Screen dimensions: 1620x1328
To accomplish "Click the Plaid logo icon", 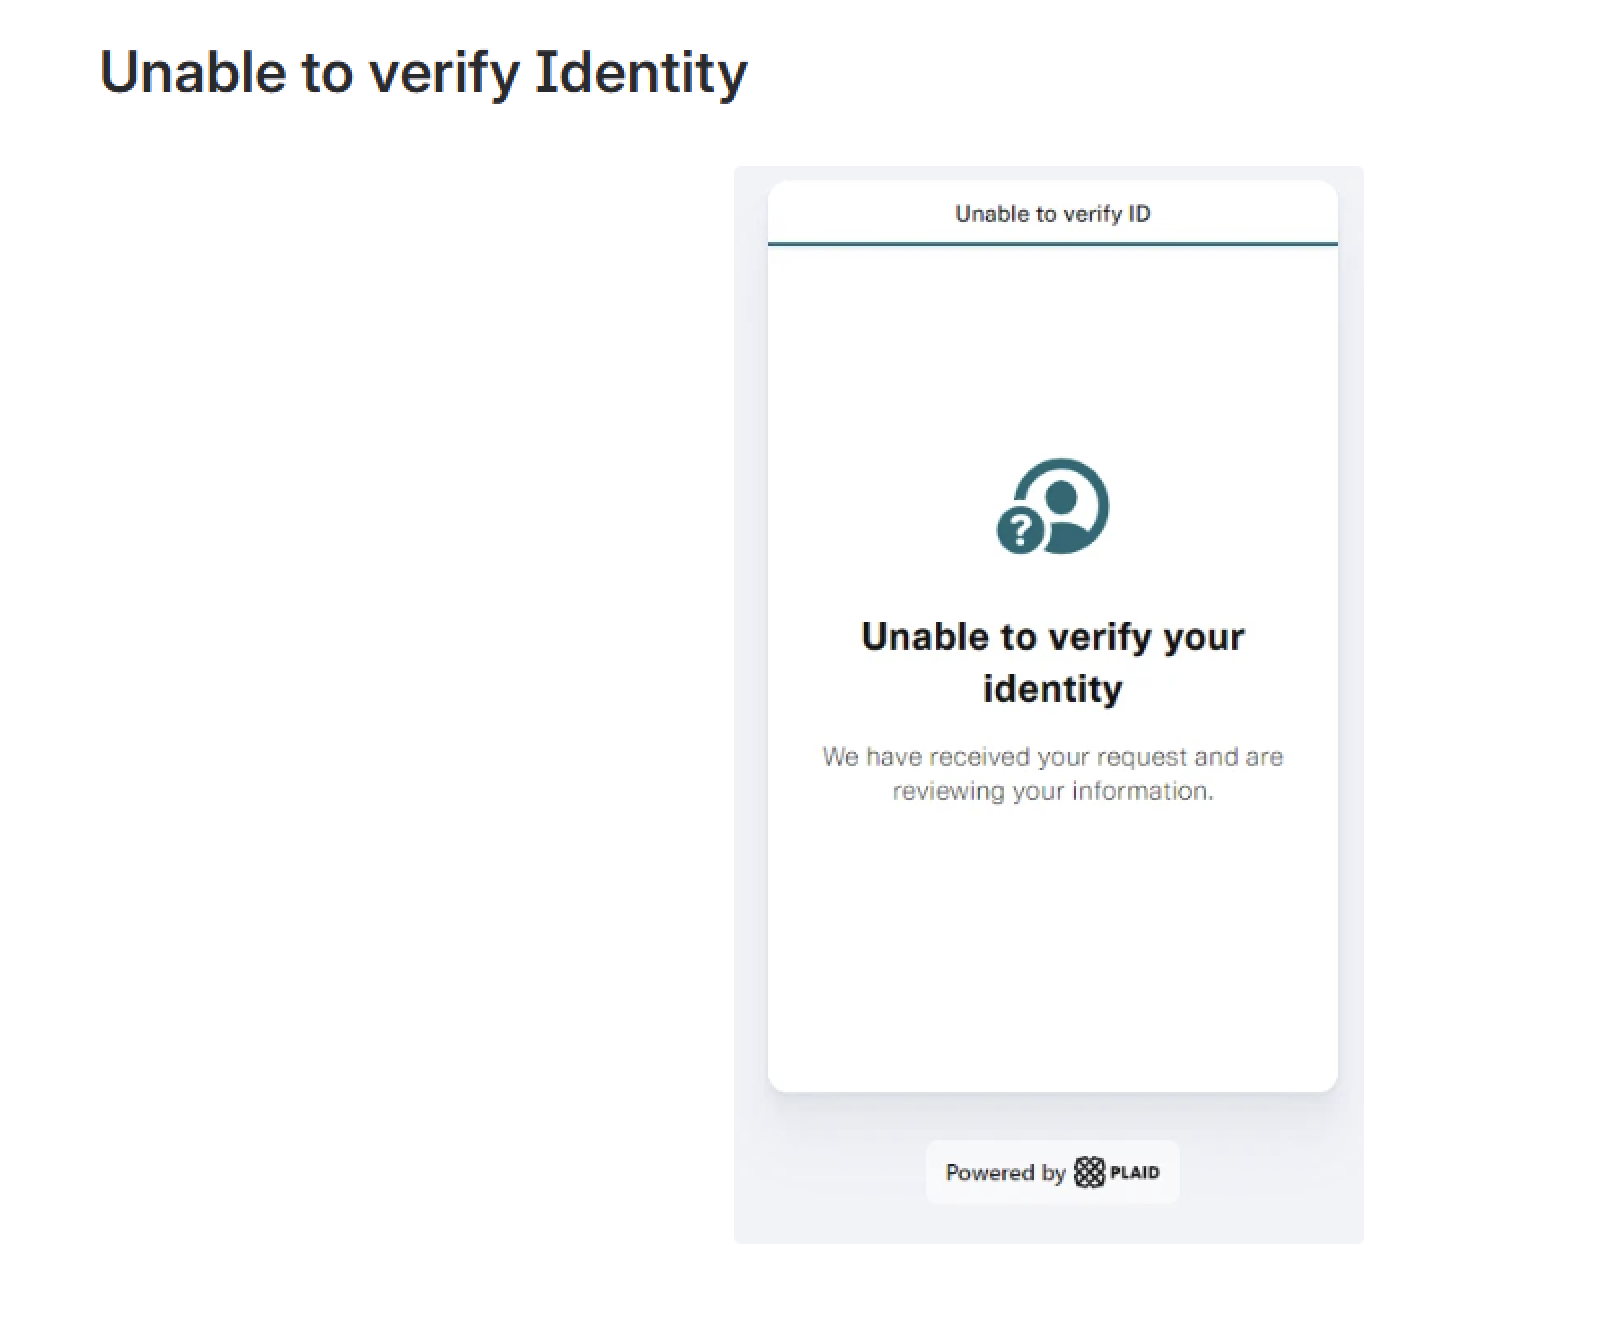I will pos(1089,1172).
